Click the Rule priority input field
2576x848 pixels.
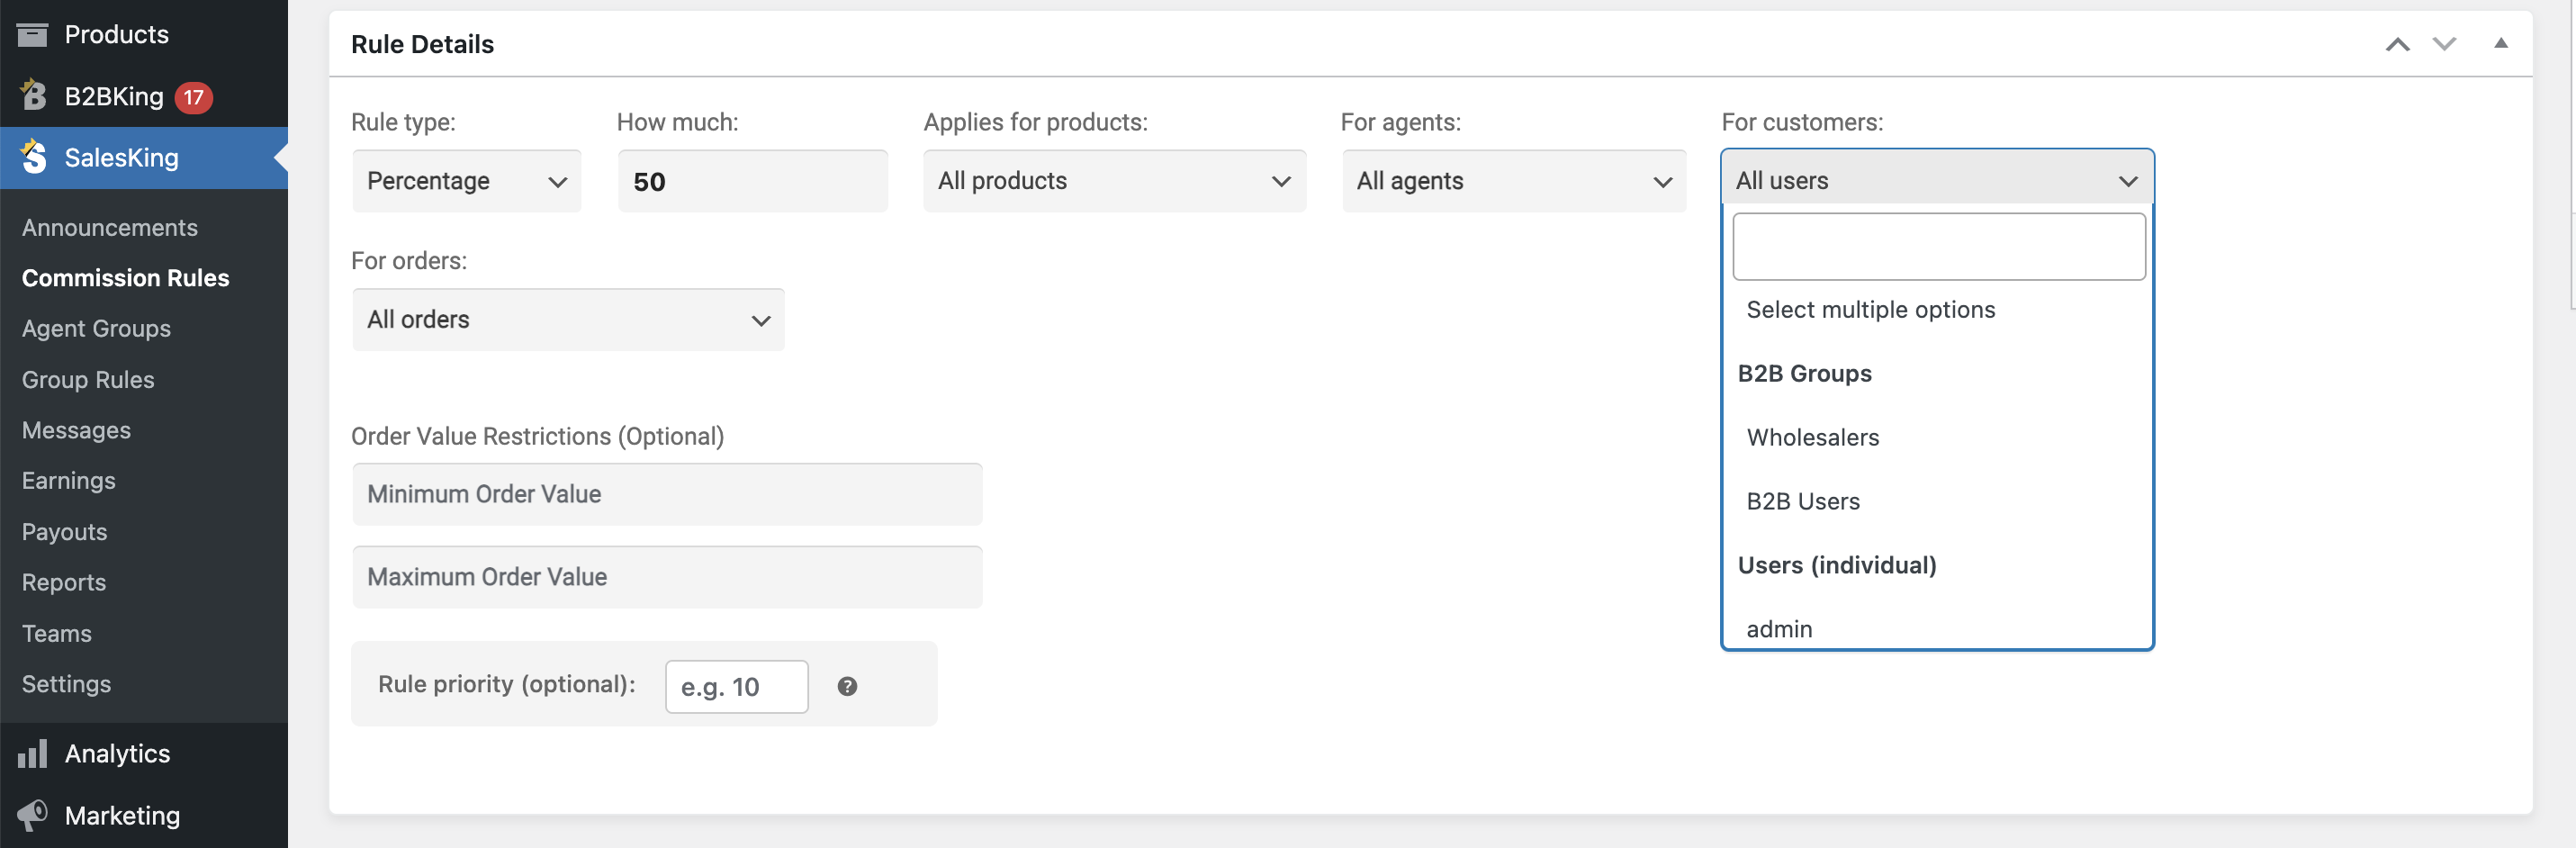(736, 686)
